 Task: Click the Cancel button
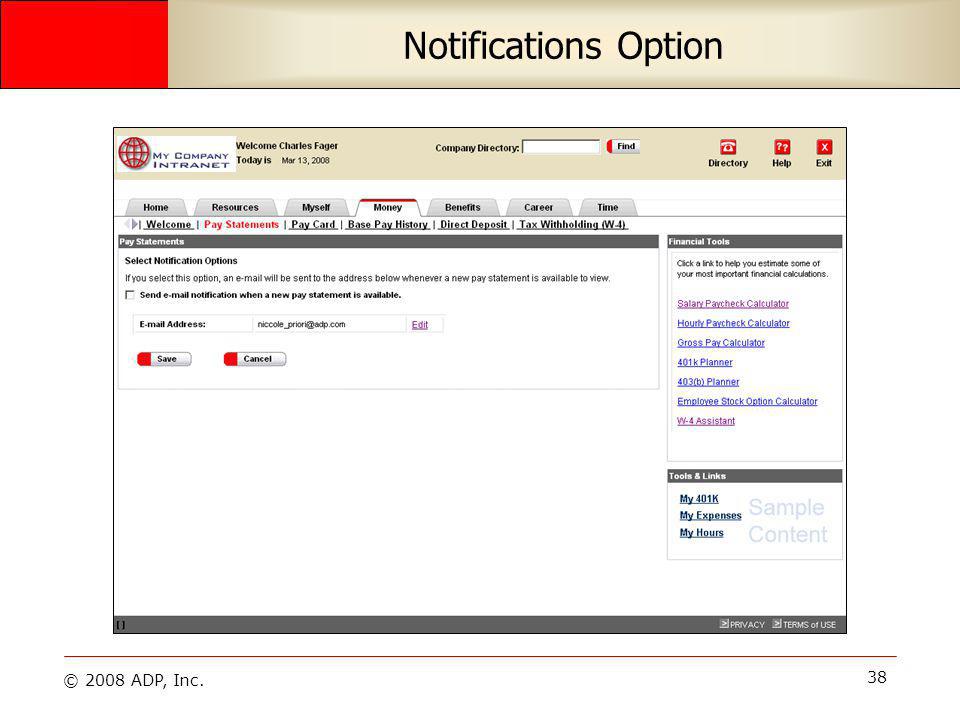(x=255, y=359)
